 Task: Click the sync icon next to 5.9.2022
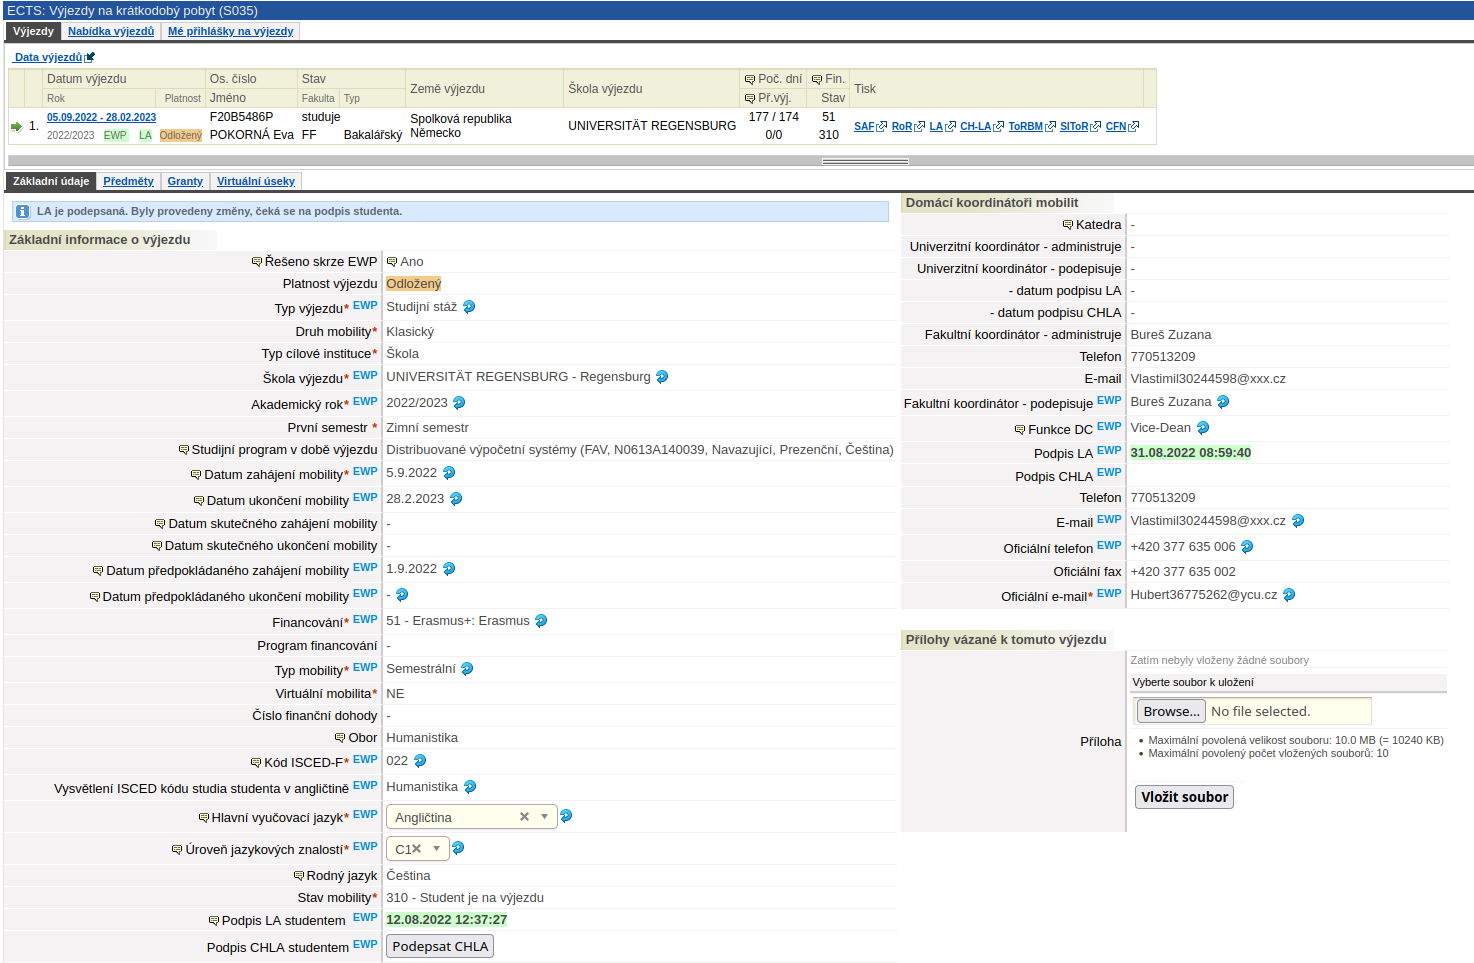pos(449,473)
